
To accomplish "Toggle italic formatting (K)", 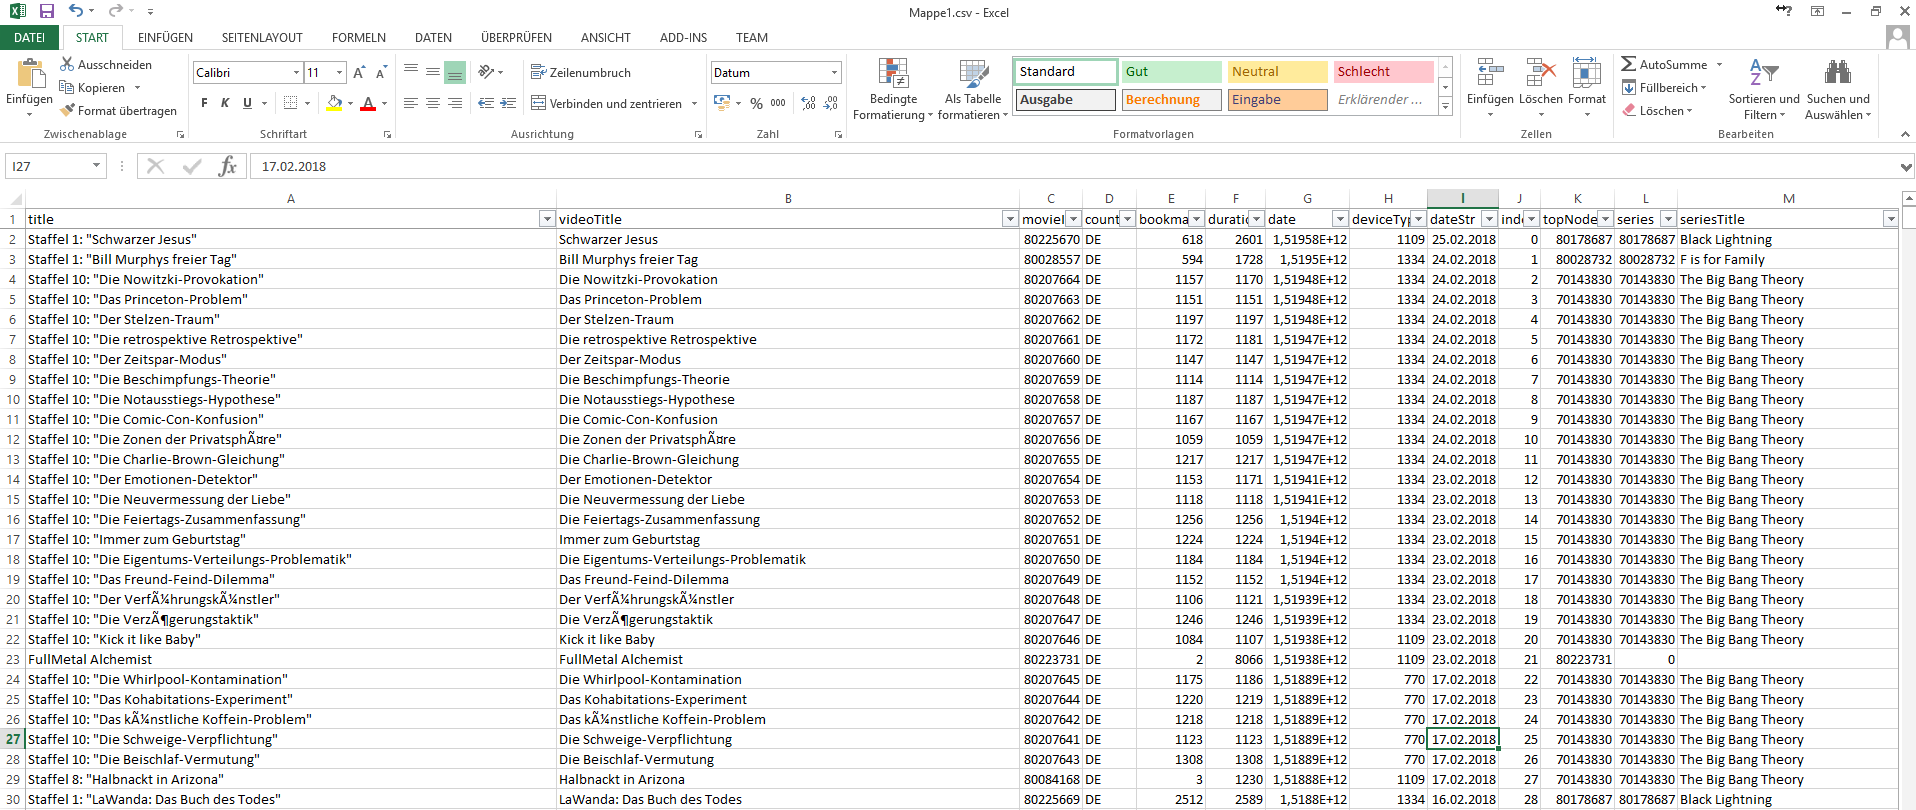I will tap(225, 103).
